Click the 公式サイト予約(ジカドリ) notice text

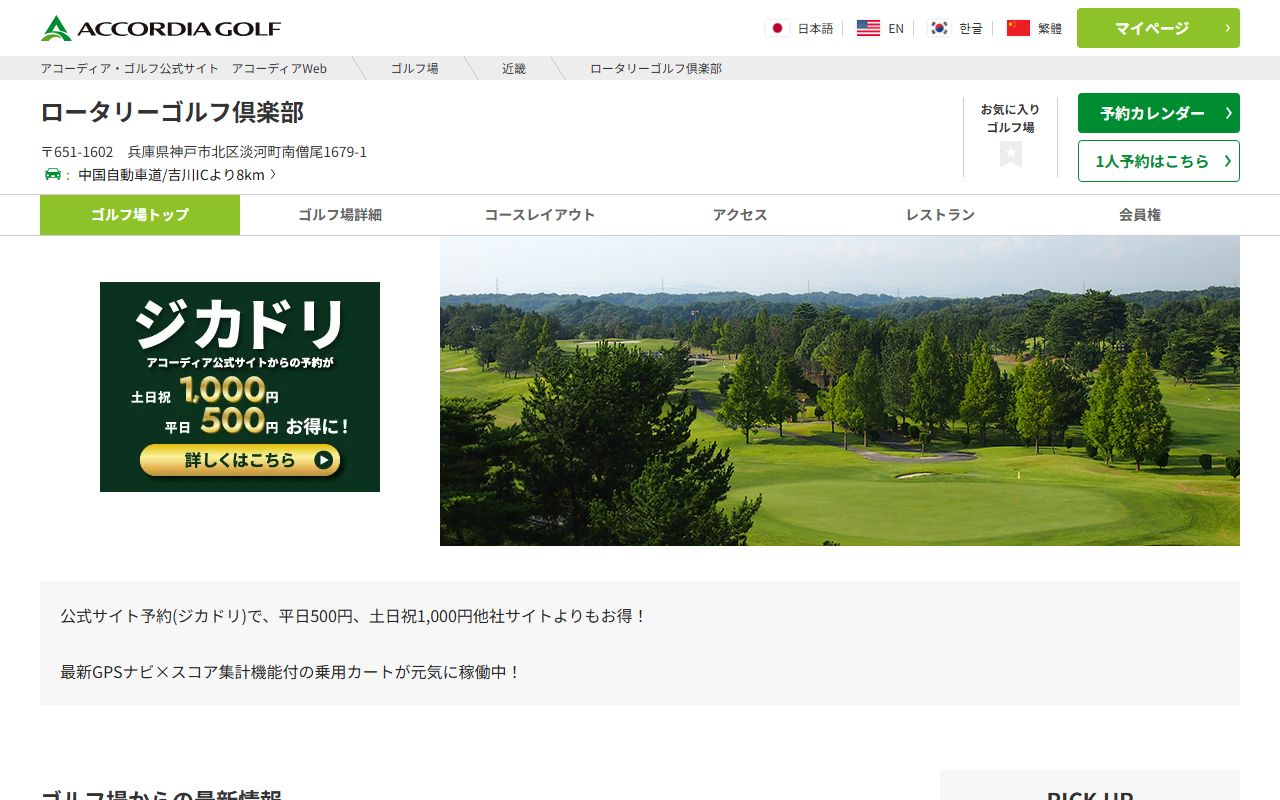tap(354, 616)
